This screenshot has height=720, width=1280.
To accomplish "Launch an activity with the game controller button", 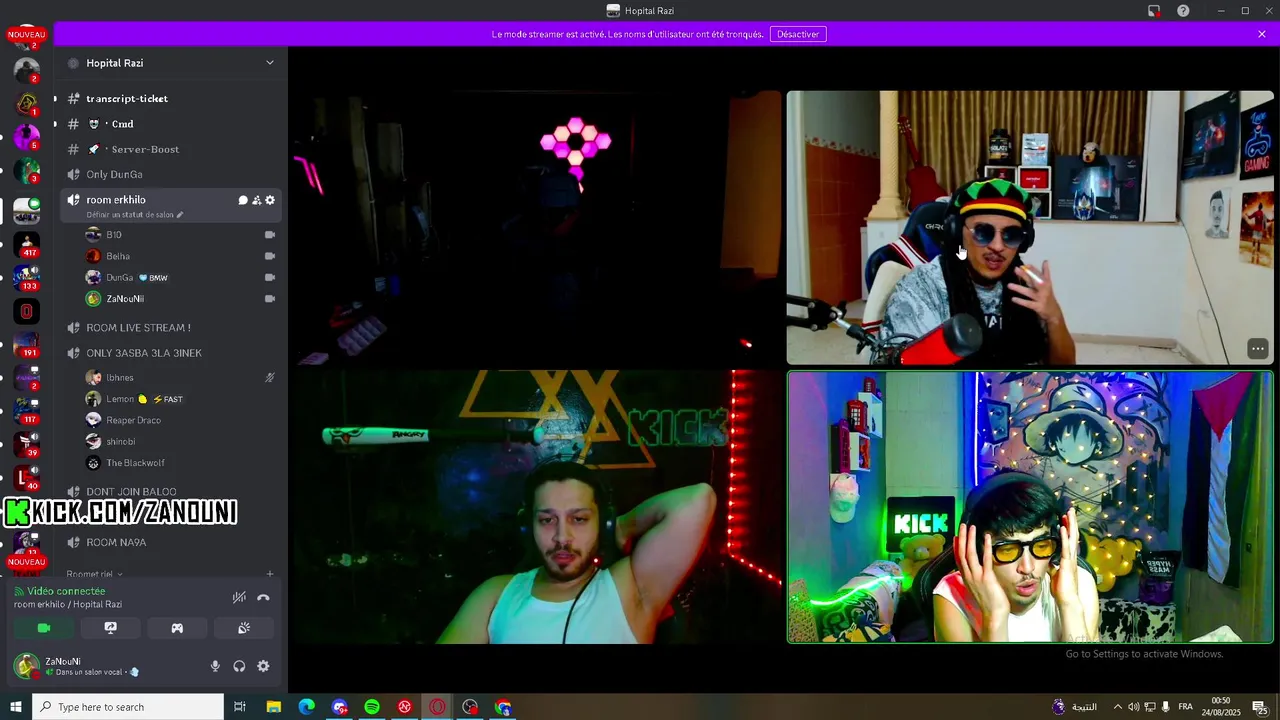I will point(177,628).
